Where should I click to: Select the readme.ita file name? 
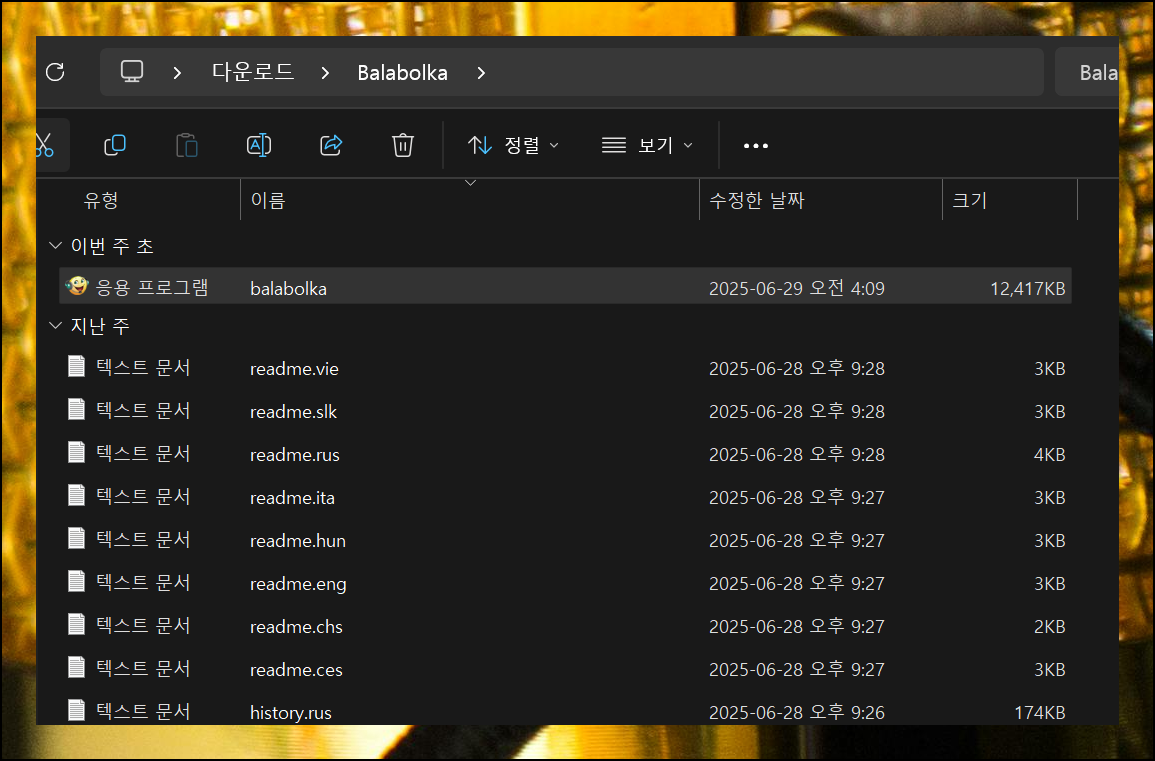pos(292,497)
